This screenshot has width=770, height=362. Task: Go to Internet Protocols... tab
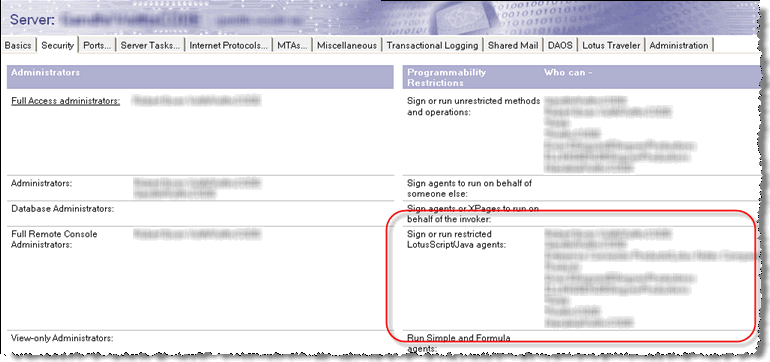[x=228, y=45]
